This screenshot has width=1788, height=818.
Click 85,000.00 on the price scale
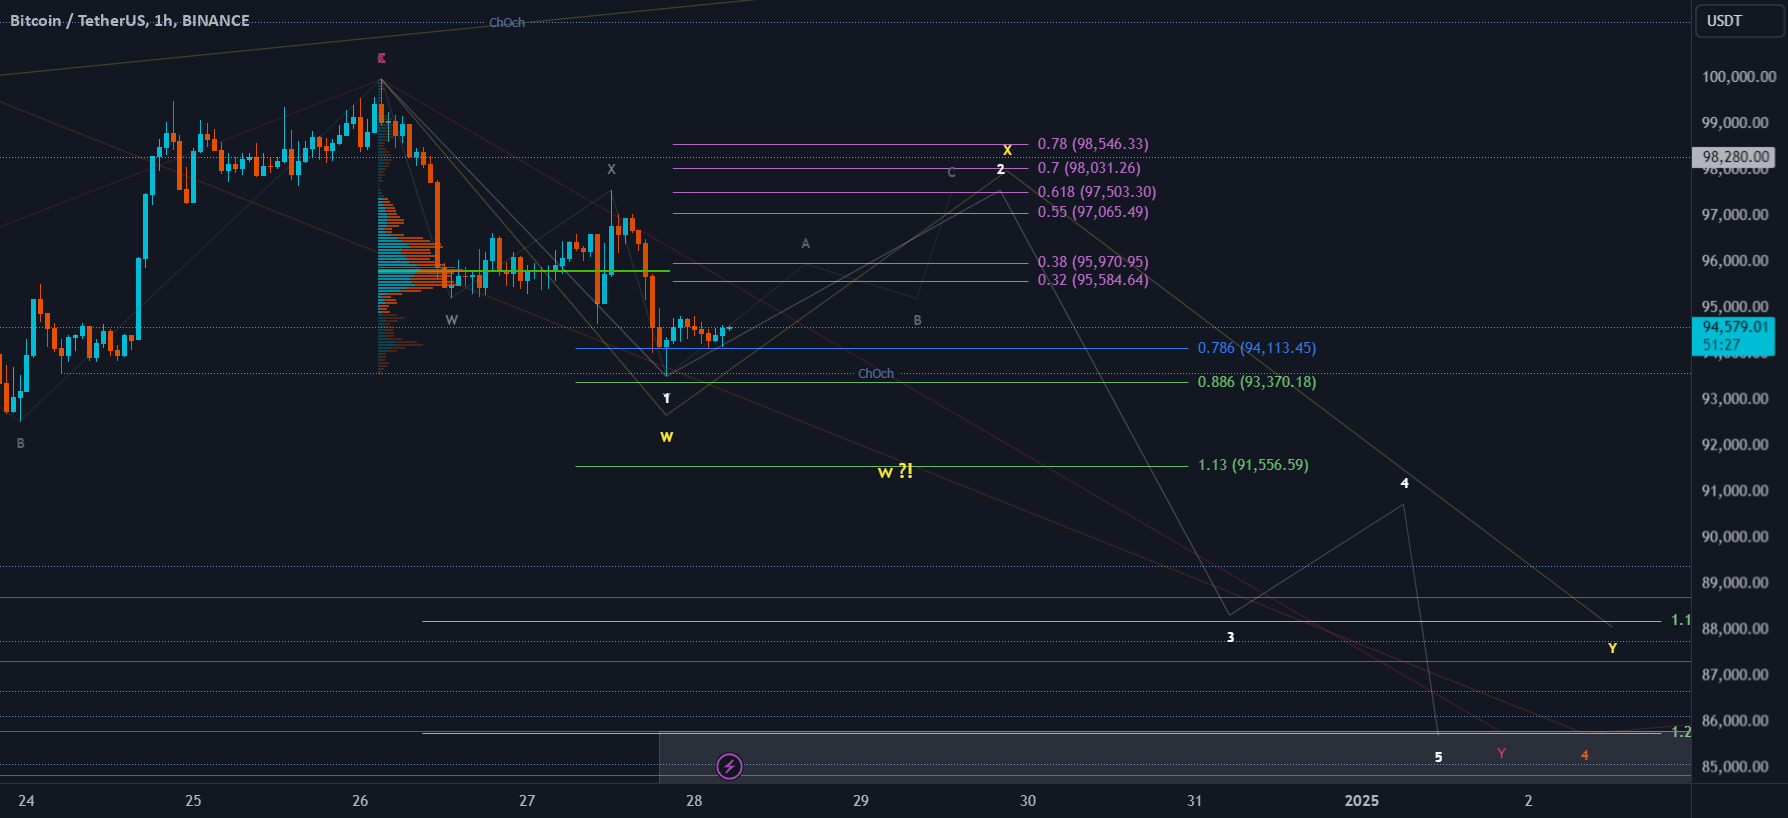tap(1735, 767)
